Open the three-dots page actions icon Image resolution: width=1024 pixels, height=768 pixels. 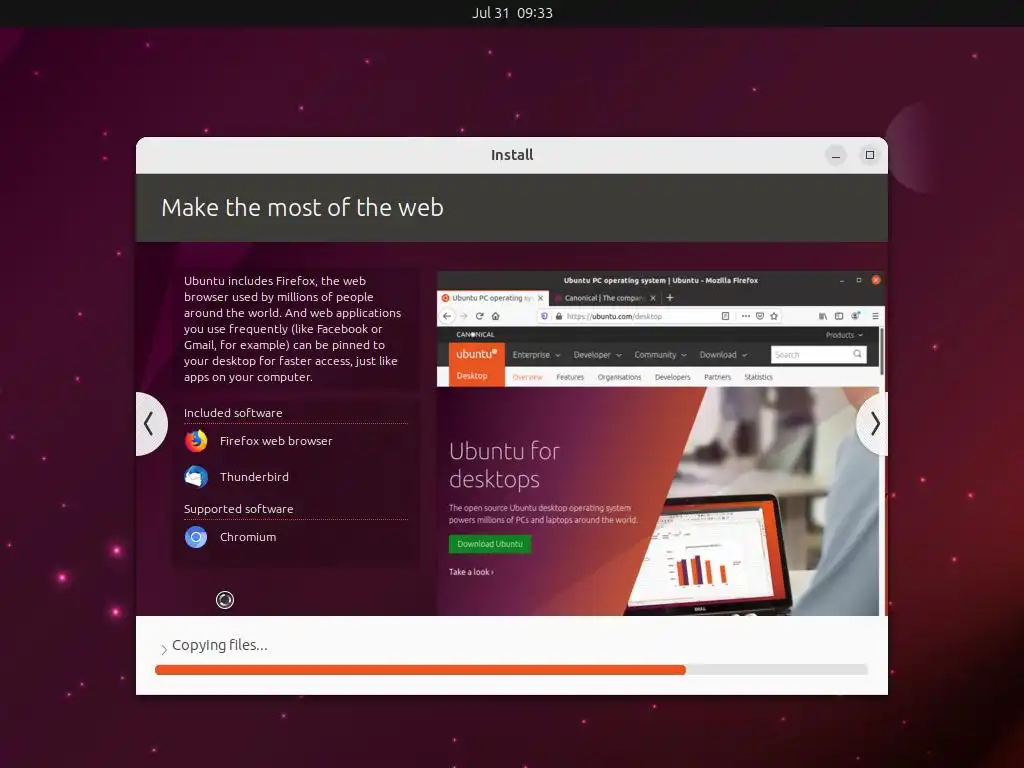[745, 316]
